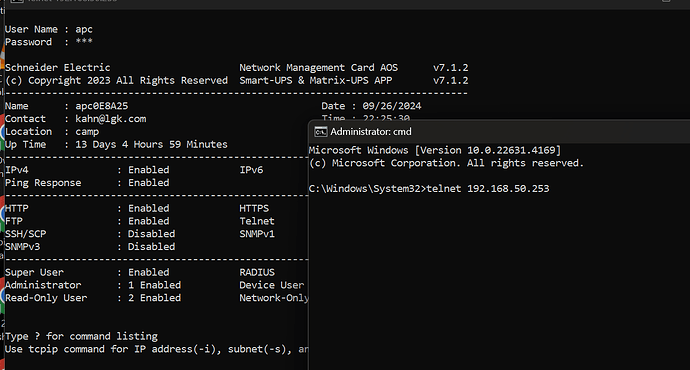This screenshot has height=370, width=690.
Task: Click the telnet 192.168.50.253 command text
Action: click(x=488, y=189)
